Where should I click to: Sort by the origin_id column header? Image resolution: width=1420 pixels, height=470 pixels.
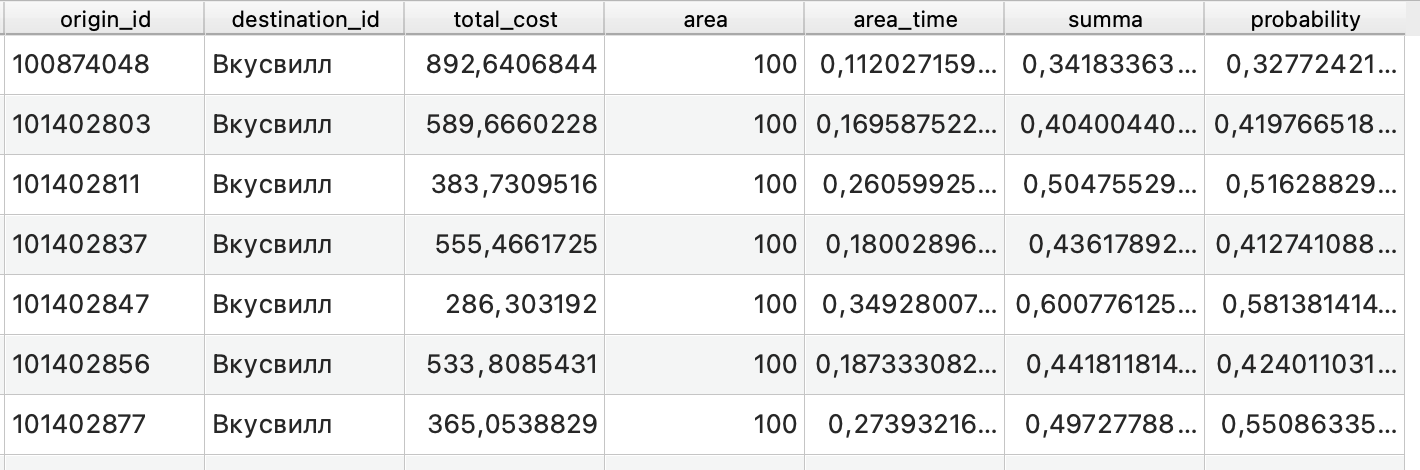[105, 19]
